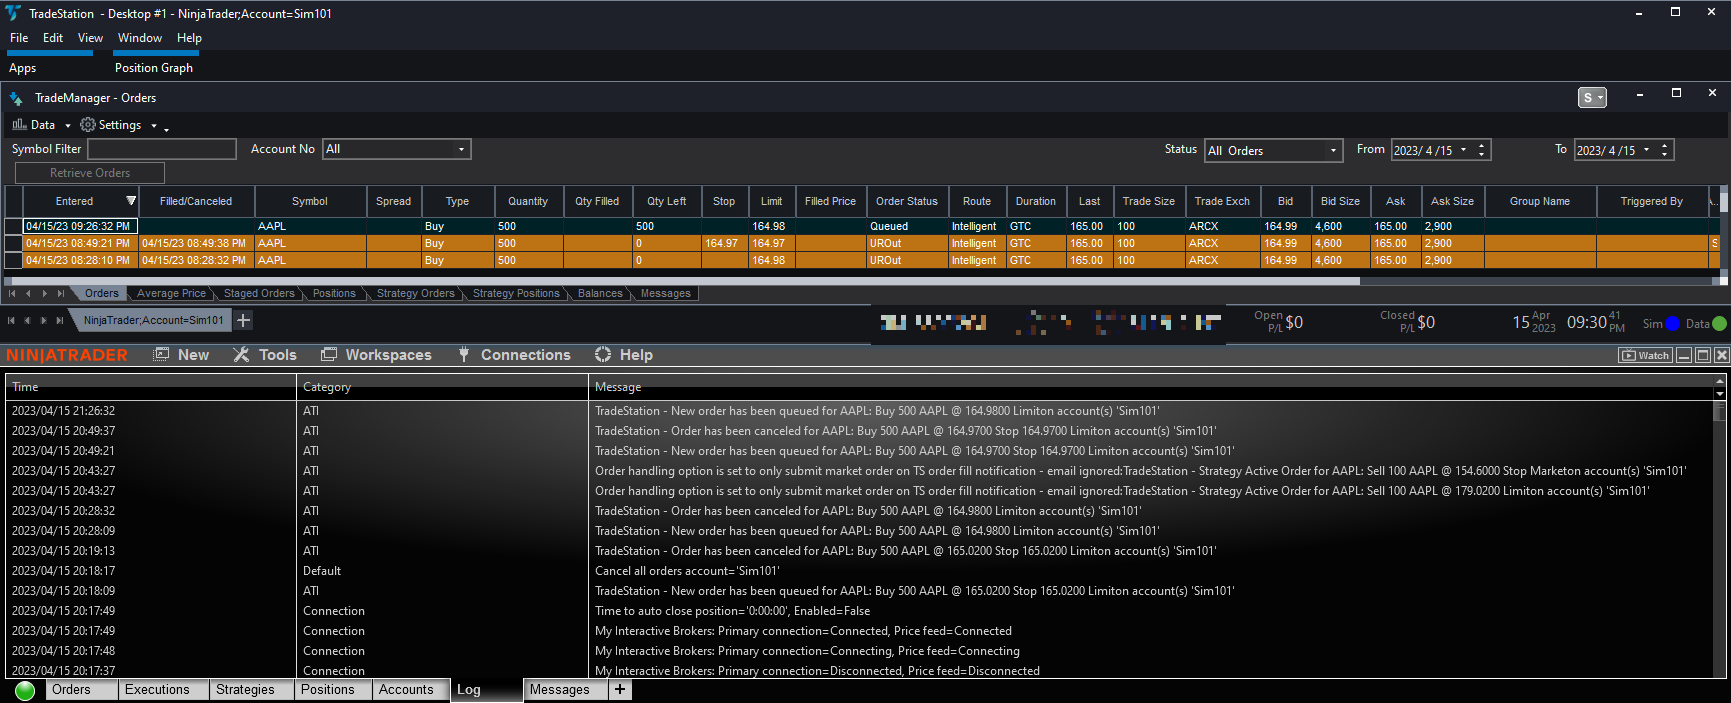The width and height of the screenshot is (1731, 703).
Task: Select NinjaTrader;Account=Sim101 workspace tab
Action: pos(153,320)
